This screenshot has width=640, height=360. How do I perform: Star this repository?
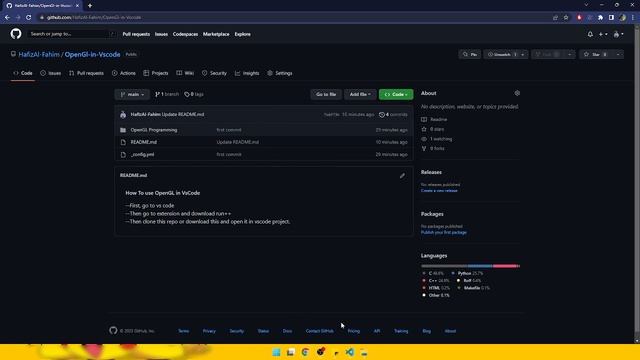596,54
